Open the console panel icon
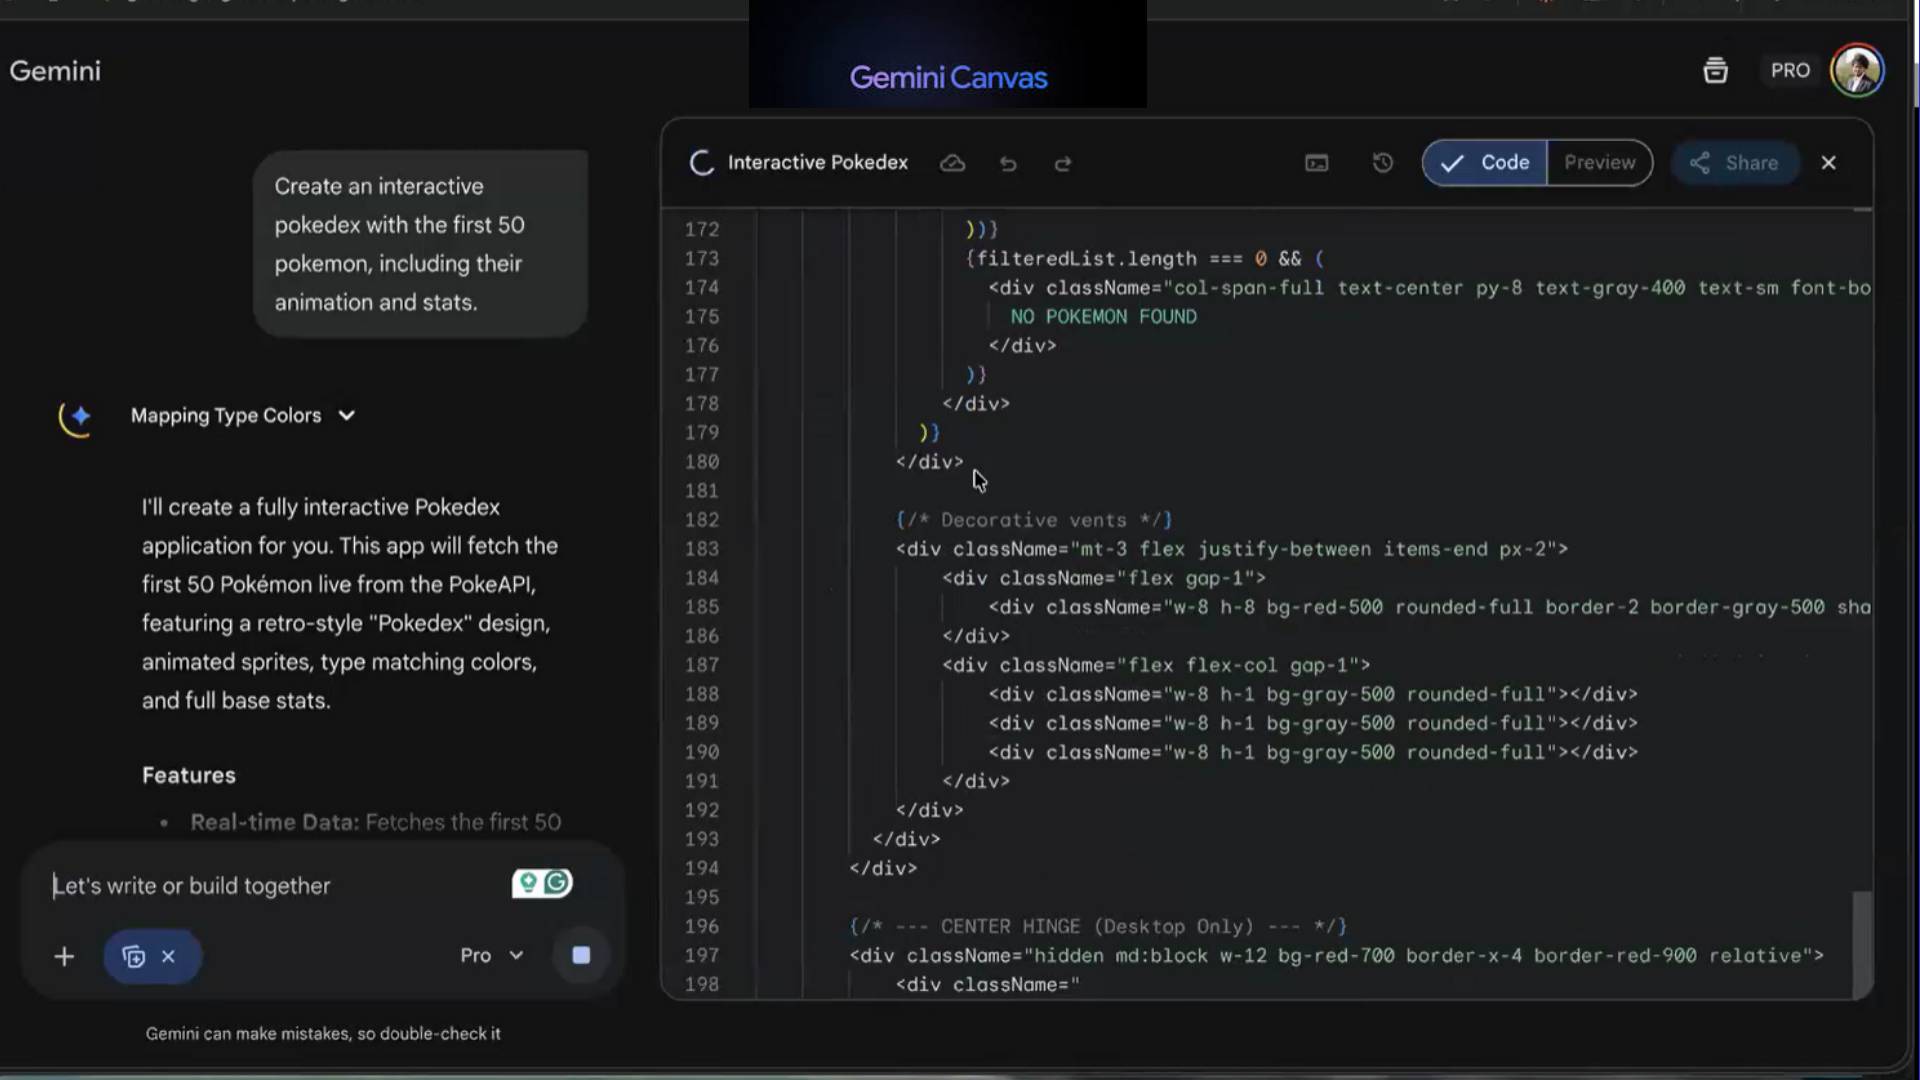The width and height of the screenshot is (1920, 1080). click(1317, 163)
